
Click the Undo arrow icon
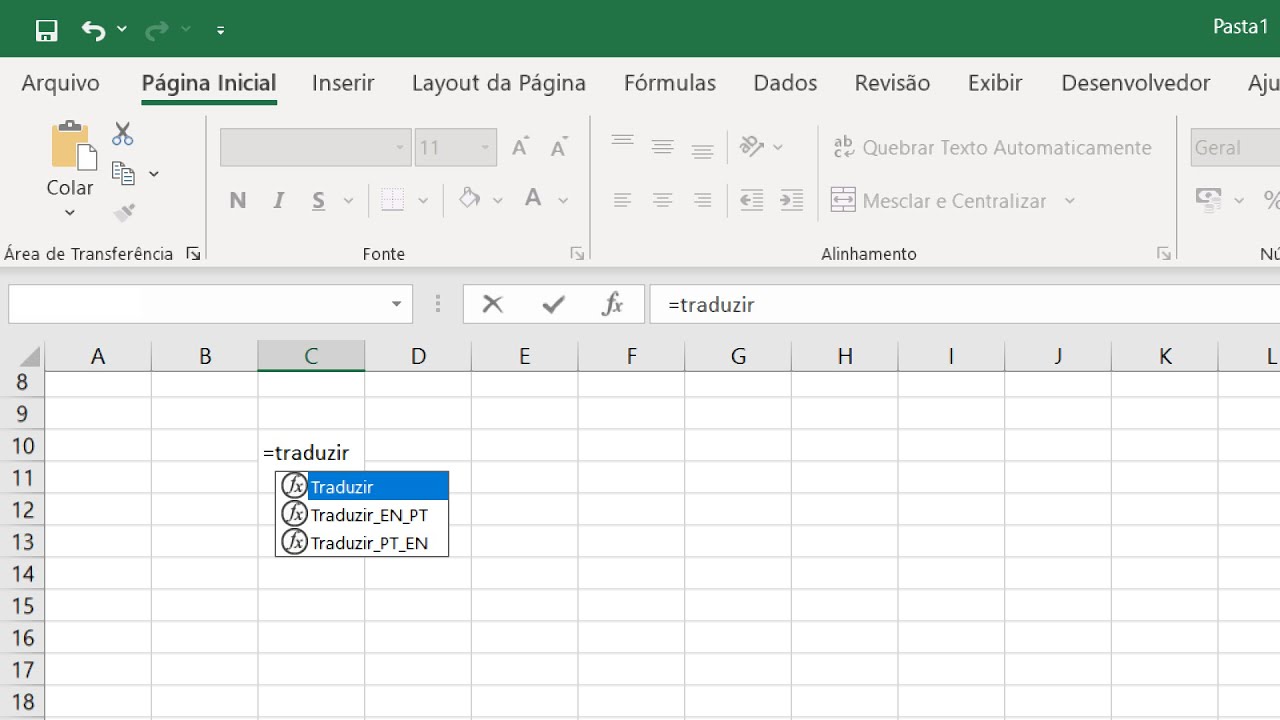click(94, 30)
